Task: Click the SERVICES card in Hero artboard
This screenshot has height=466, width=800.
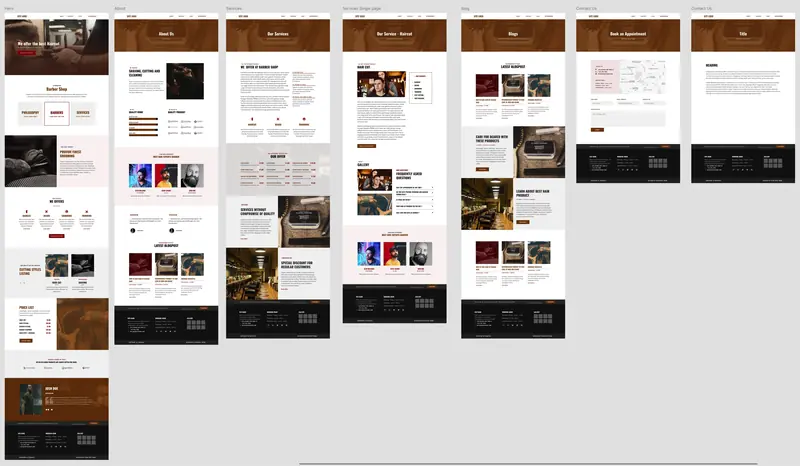Action: point(83,113)
